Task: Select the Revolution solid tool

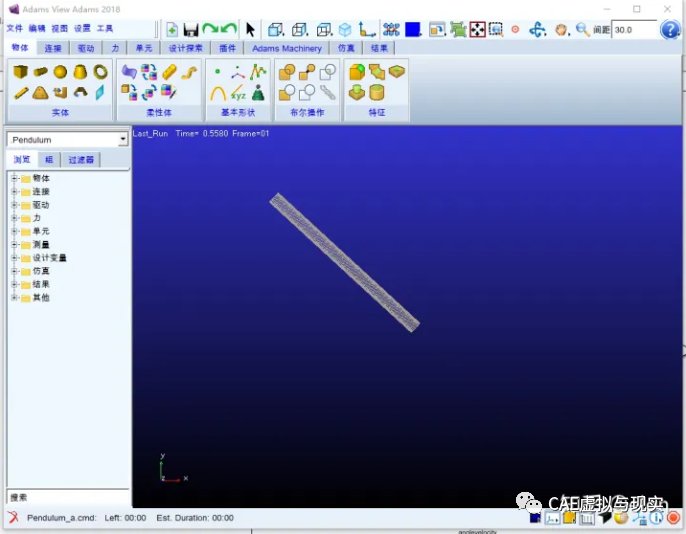Action: pyautogui.click(x=80, y=92)
